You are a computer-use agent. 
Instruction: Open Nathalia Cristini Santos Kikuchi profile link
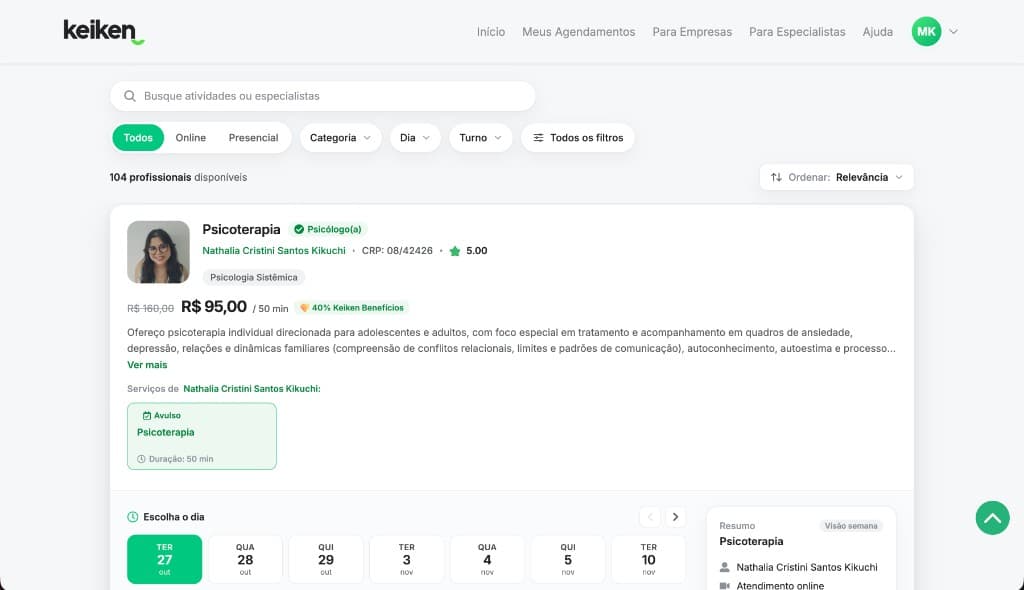point(274,251)
